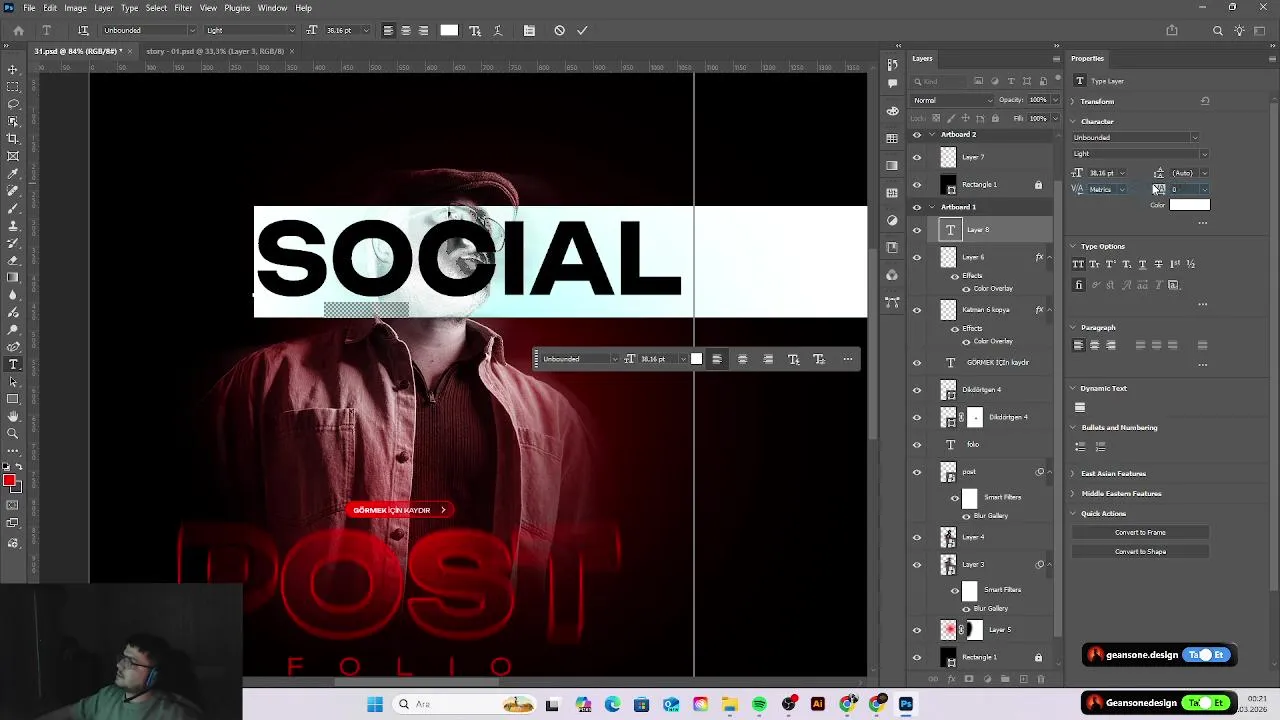Click Convert to Shape button

1140,552
